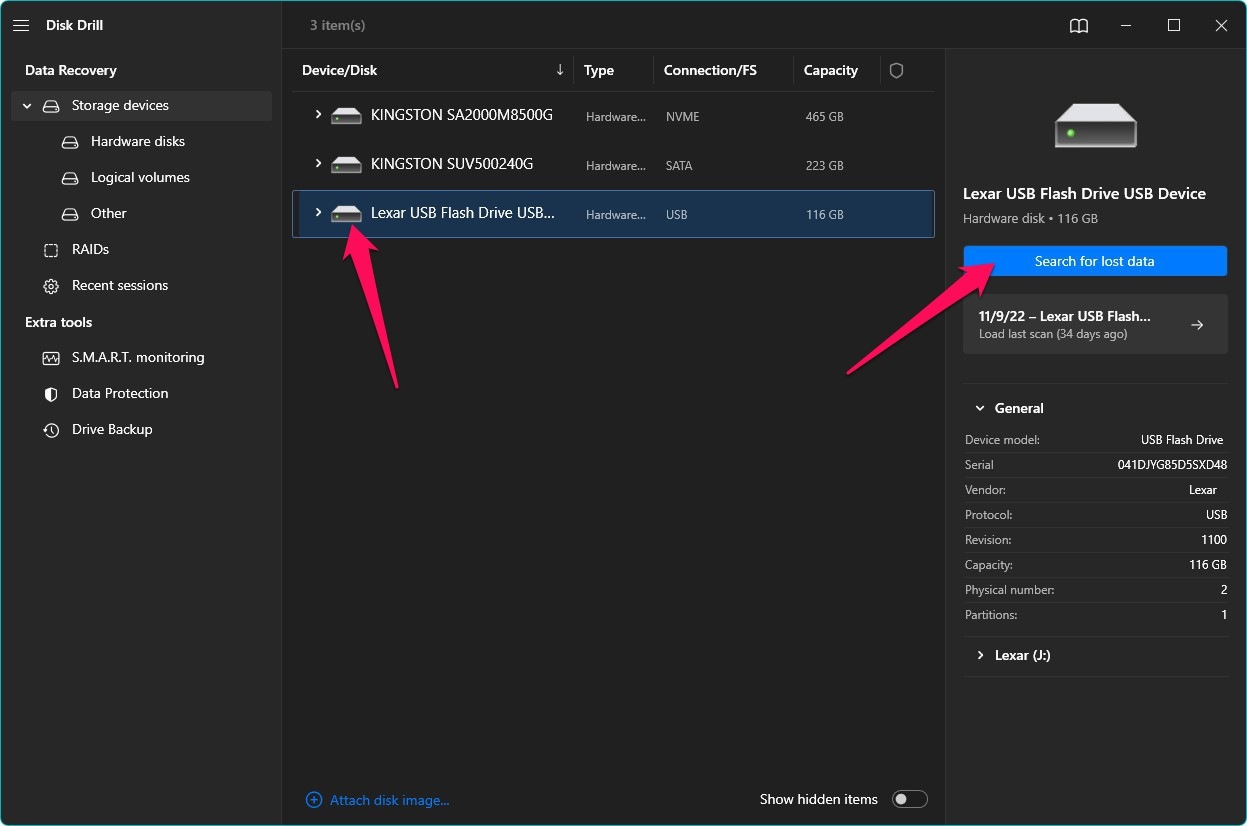The image size is (1247, 826).
Task: Click the Hardware disks drive icon
Action: (70, 142)
